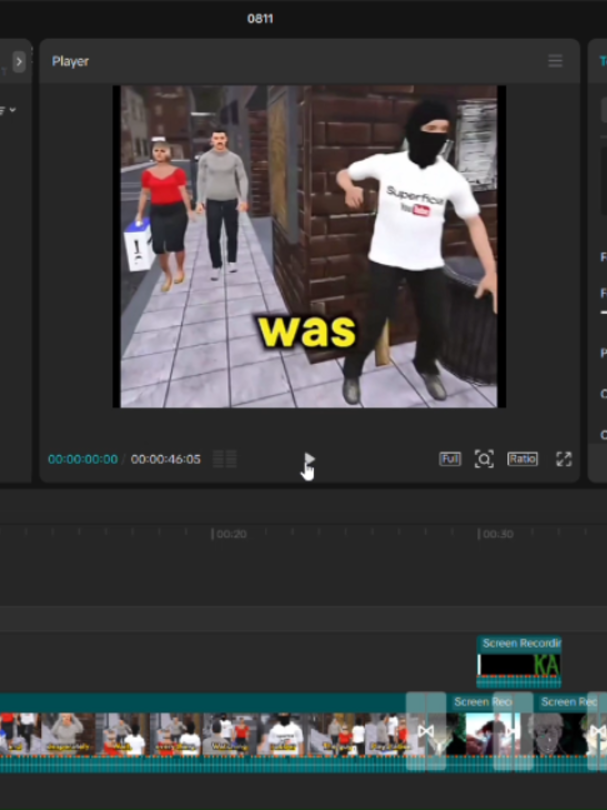Click the video preview canvas
Viewport: 607px width, 810px height.
coord(309,246)
